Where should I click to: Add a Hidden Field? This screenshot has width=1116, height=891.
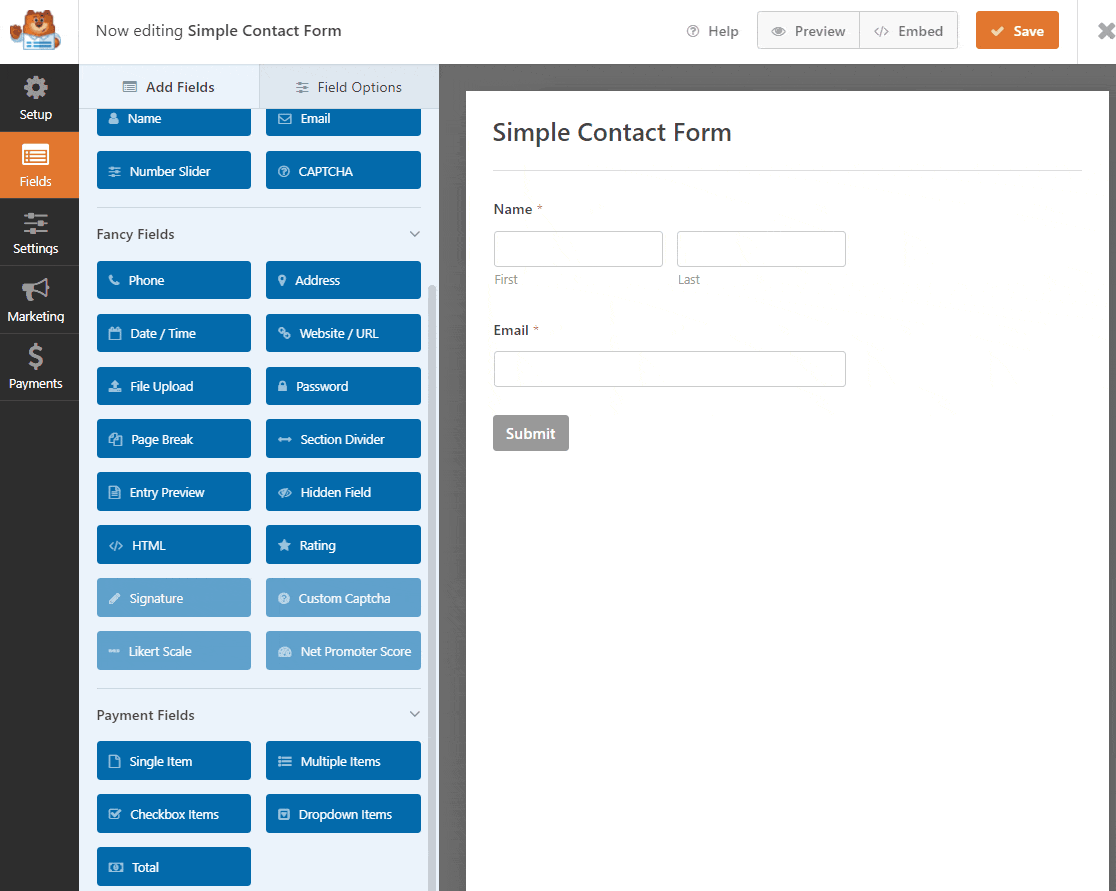coord(343,492)
